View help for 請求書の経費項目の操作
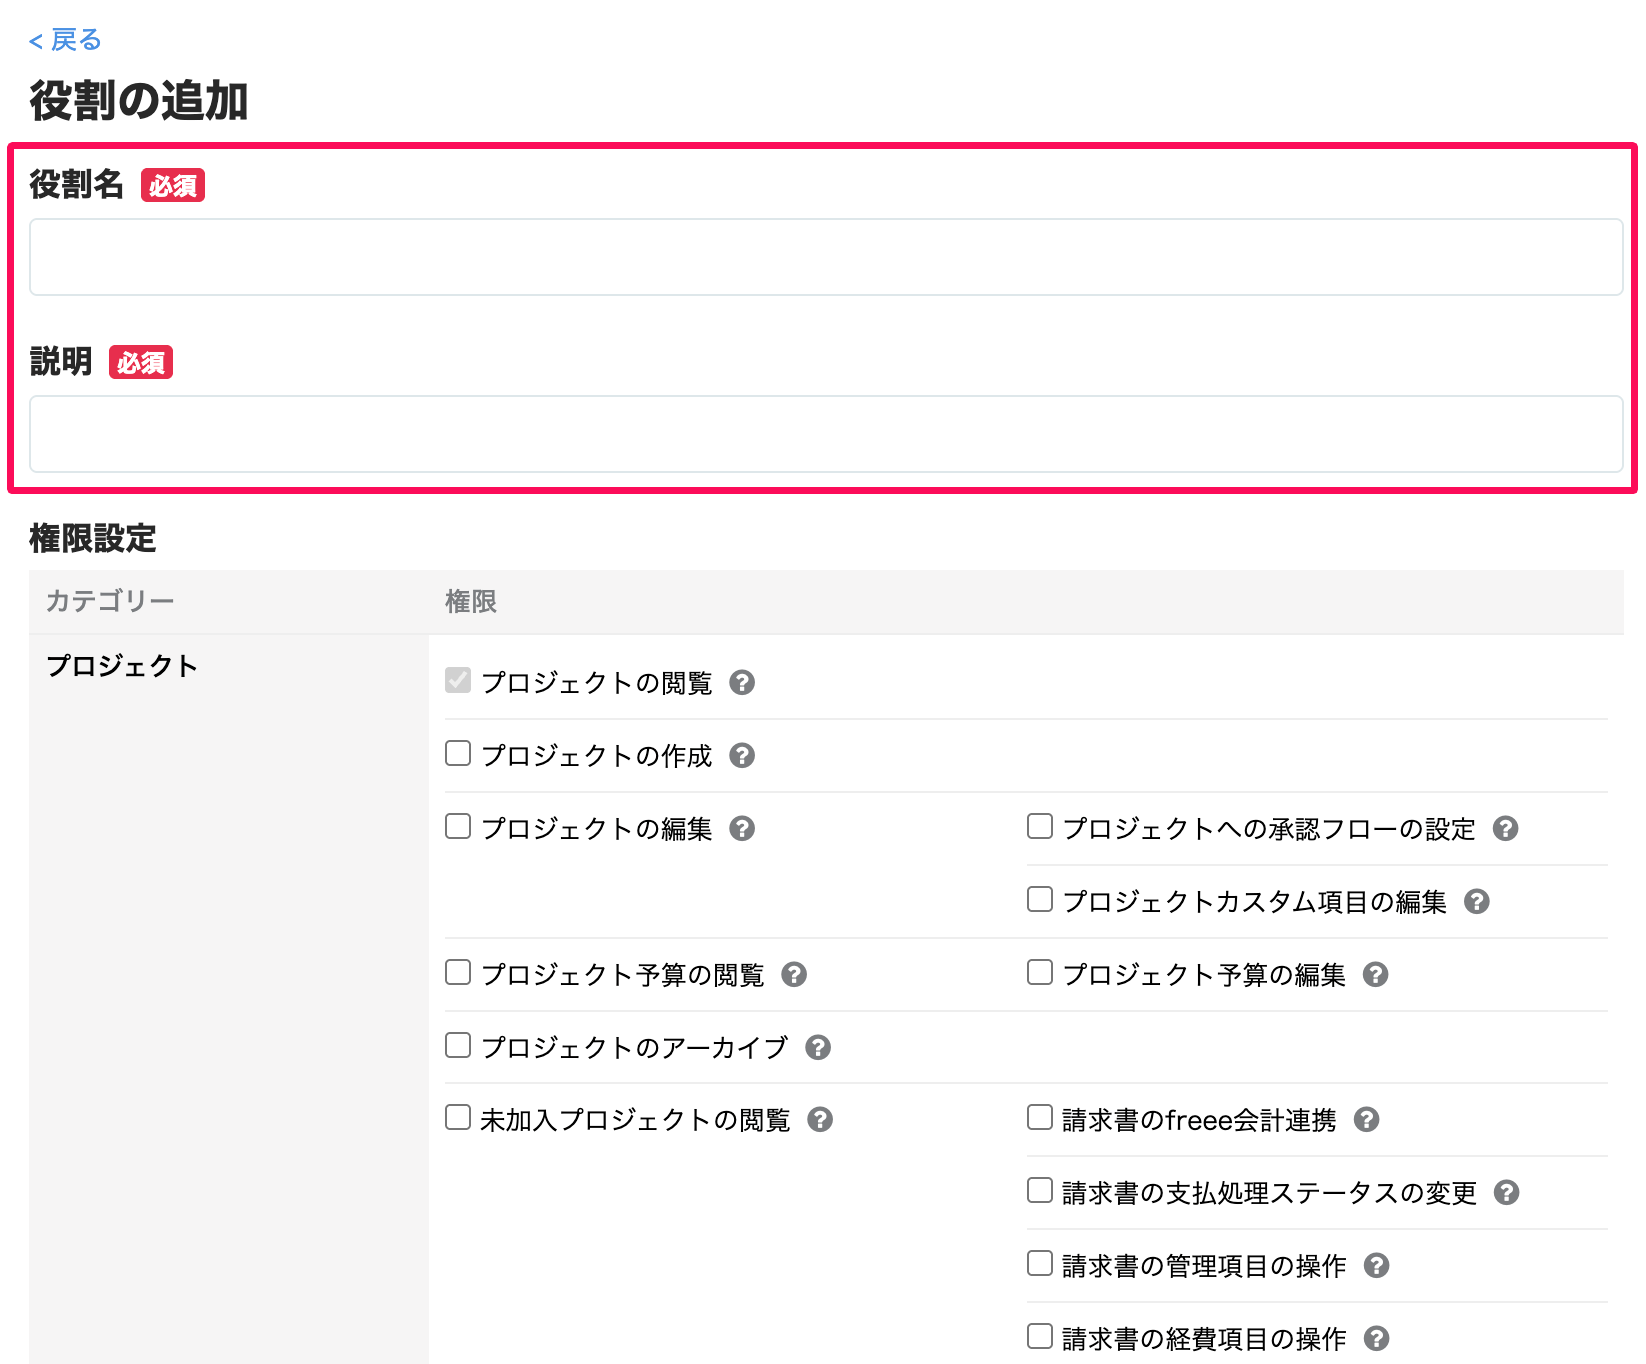This screenshot has width=1646, height=1364. click(1377, 1338)
